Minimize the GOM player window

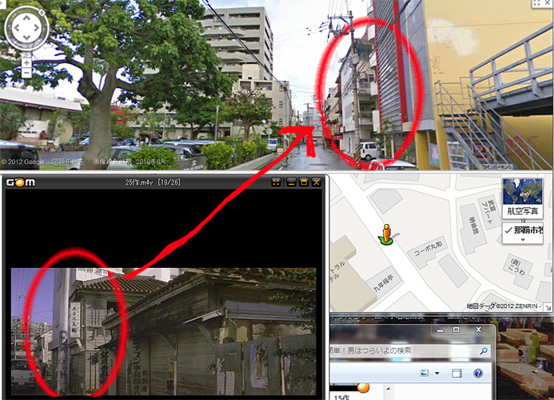pos(291,182)
